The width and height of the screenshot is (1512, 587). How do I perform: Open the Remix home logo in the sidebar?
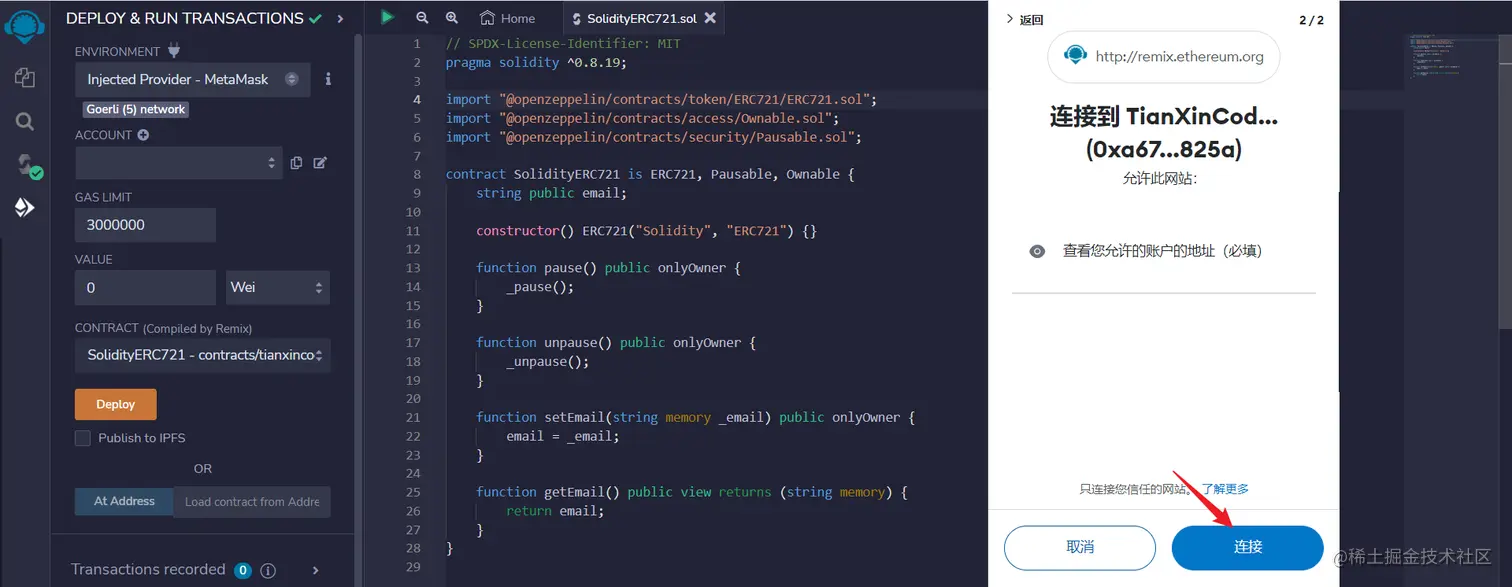[23, 25]
